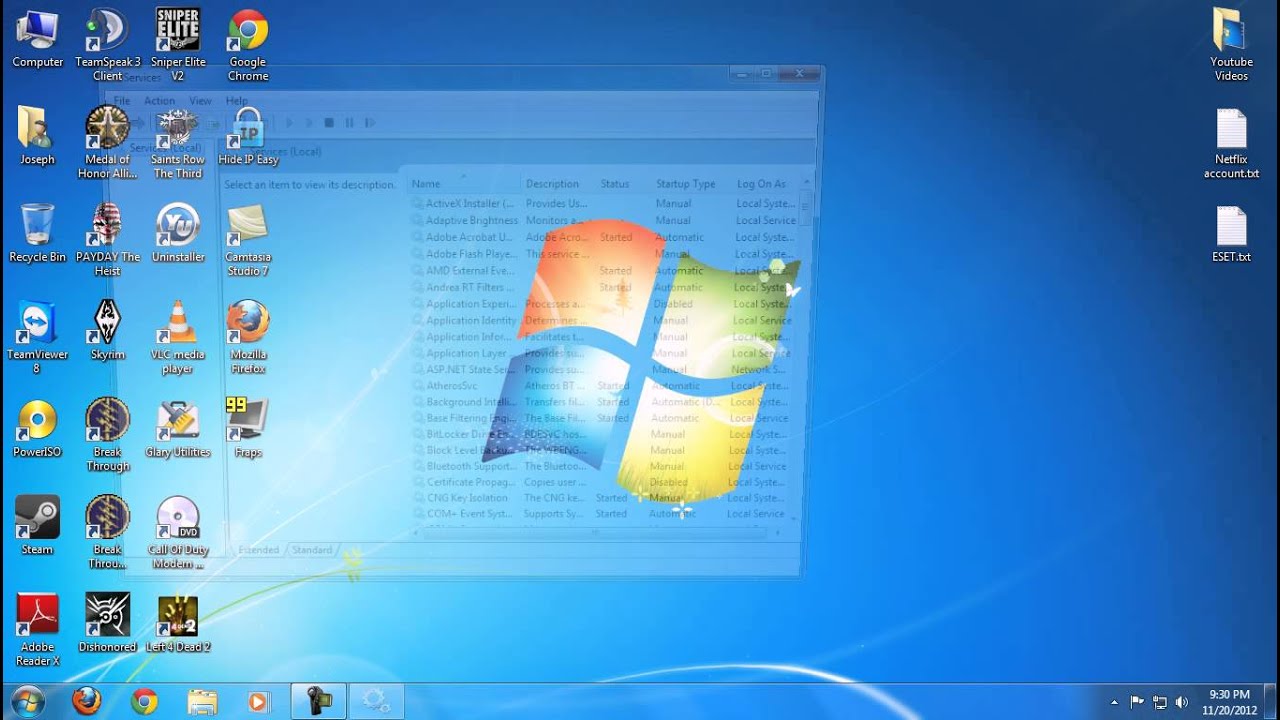Open the Help menu in Services
Viewport: 1280px width, 720px height.
point(236,101)
